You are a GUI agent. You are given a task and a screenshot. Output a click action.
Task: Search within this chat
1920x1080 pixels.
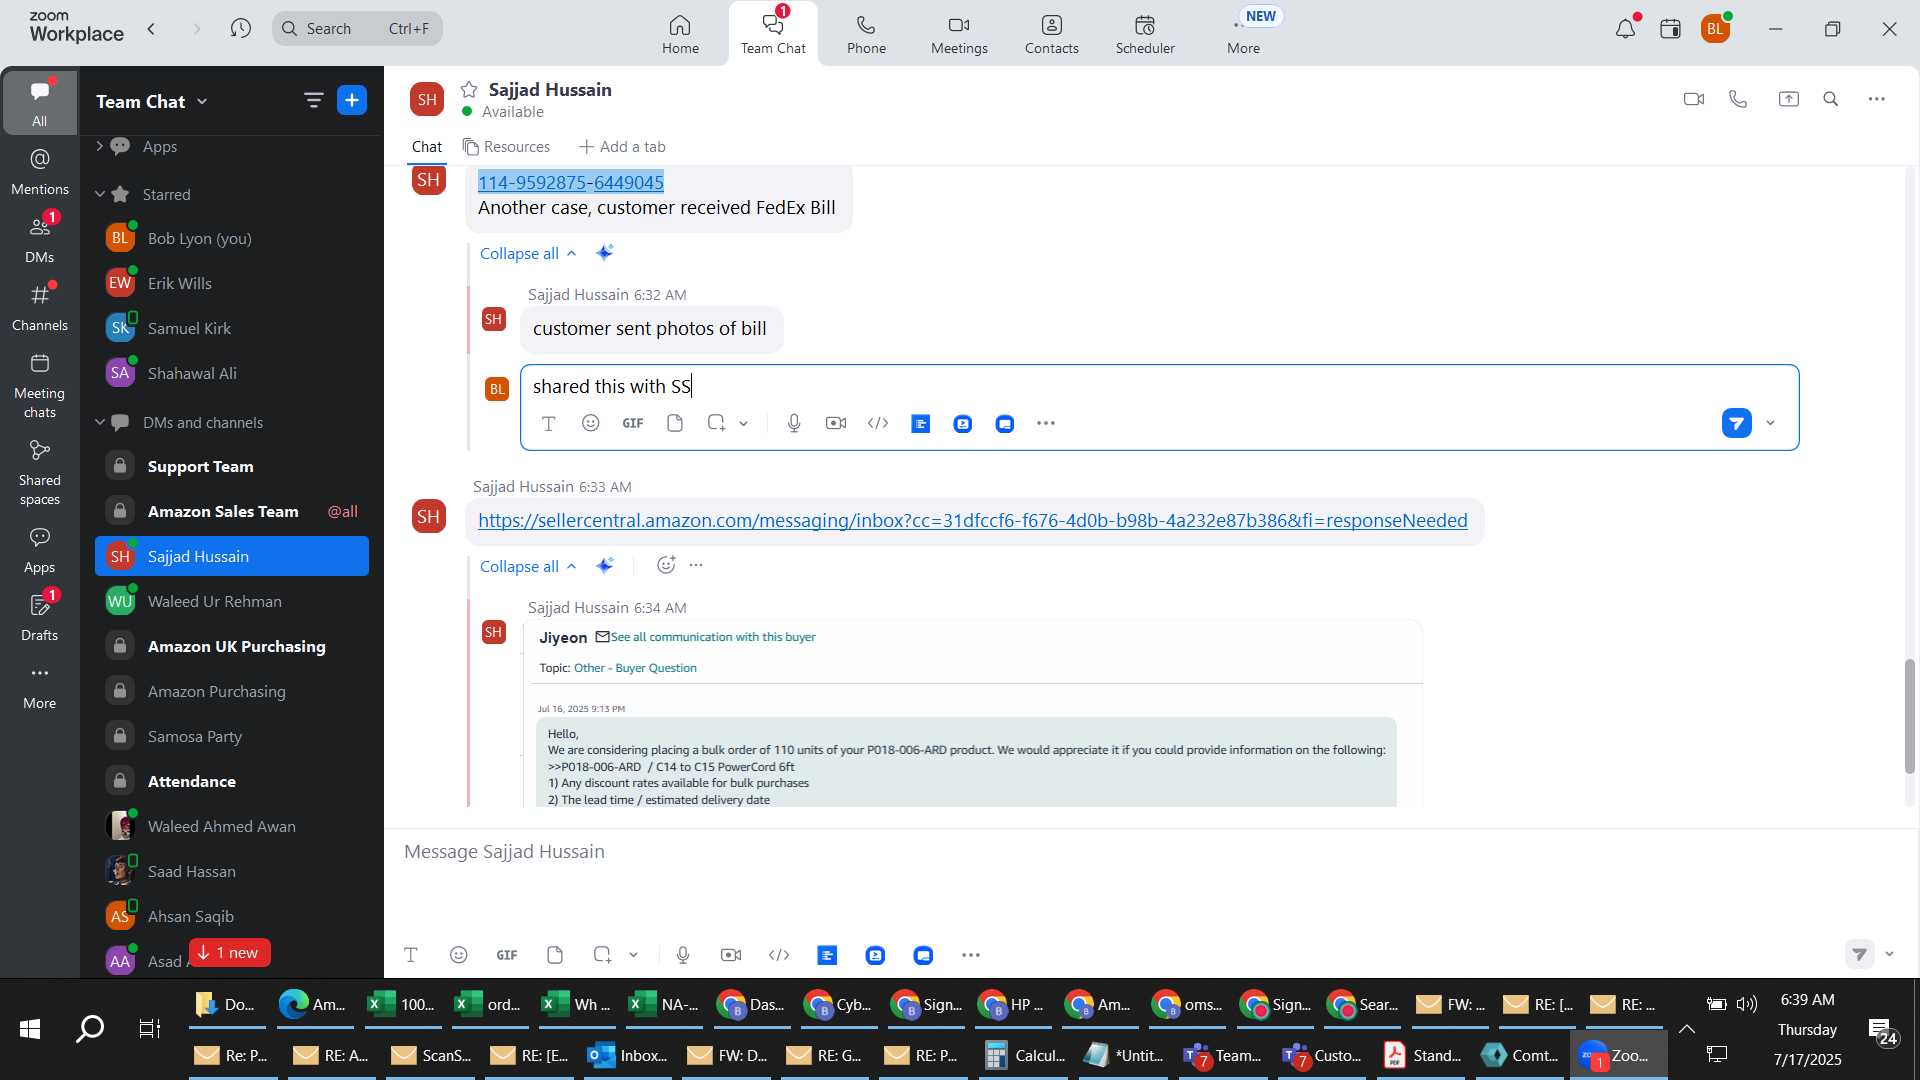point(1832,99)
